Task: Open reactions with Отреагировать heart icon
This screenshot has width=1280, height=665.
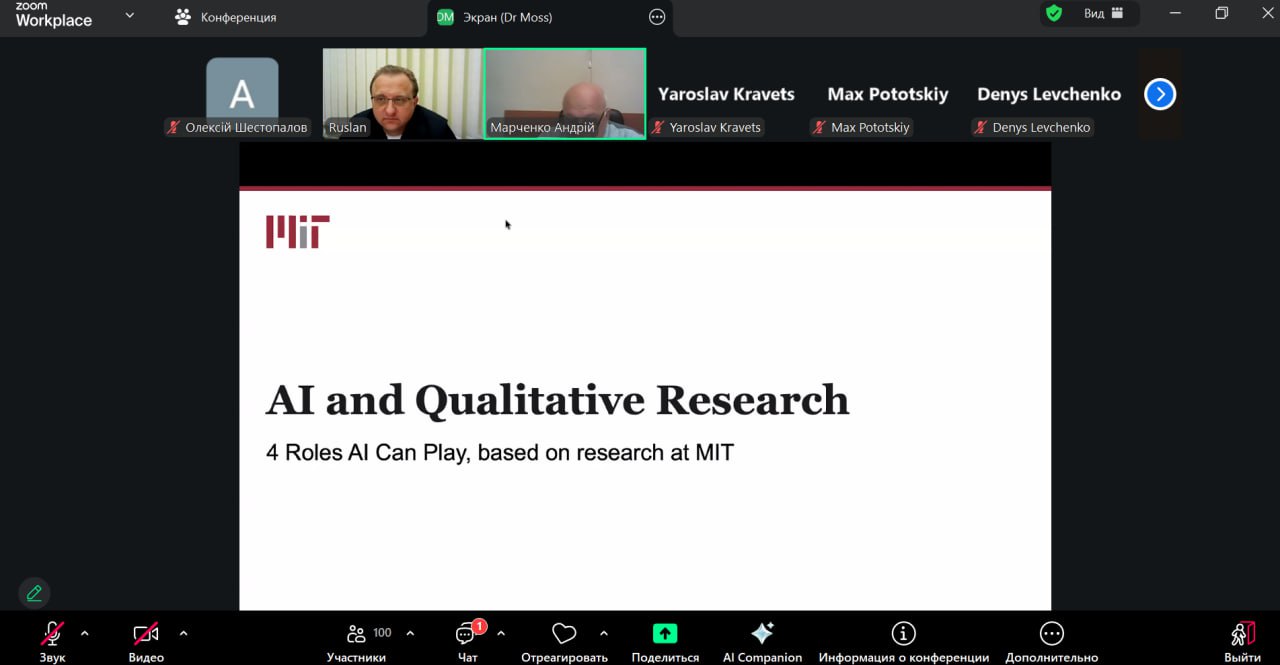Action: pyautogui.click(x=564, y=640)
